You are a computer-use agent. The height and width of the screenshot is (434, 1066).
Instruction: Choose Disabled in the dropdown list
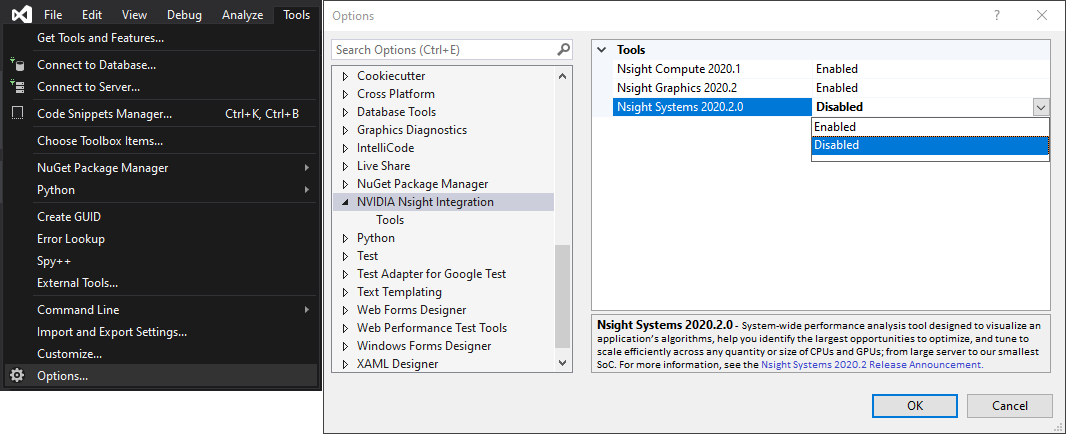(929, 145)
